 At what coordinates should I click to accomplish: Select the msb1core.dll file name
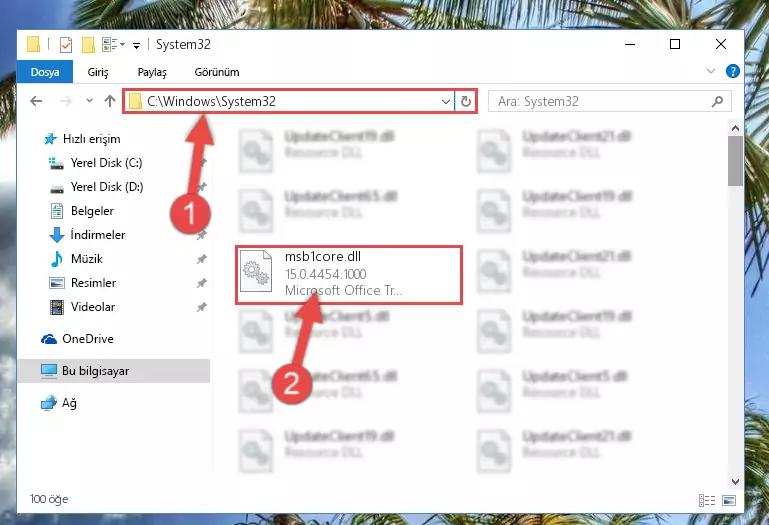point(323,257)
